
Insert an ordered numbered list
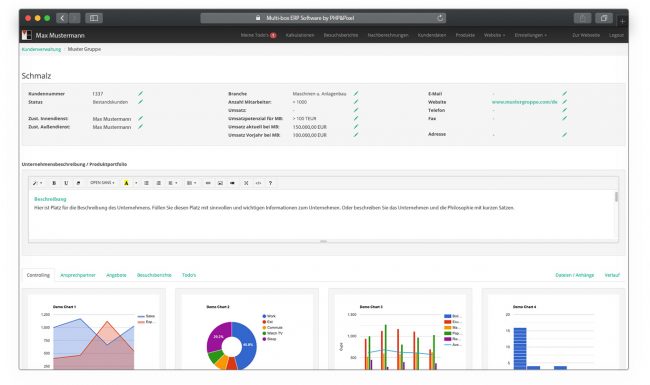158,183
